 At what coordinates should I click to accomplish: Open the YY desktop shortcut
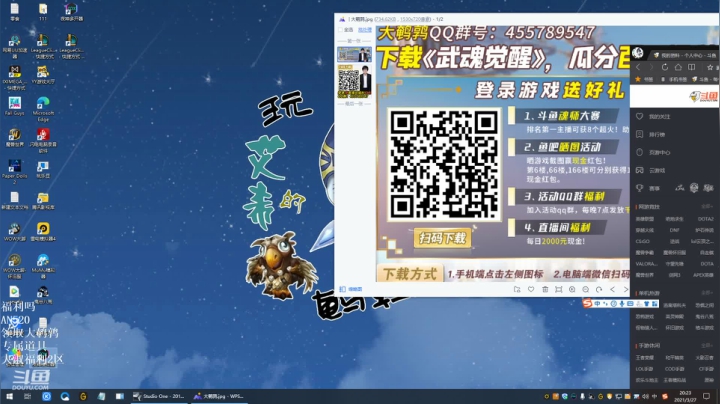click(43, 75)
